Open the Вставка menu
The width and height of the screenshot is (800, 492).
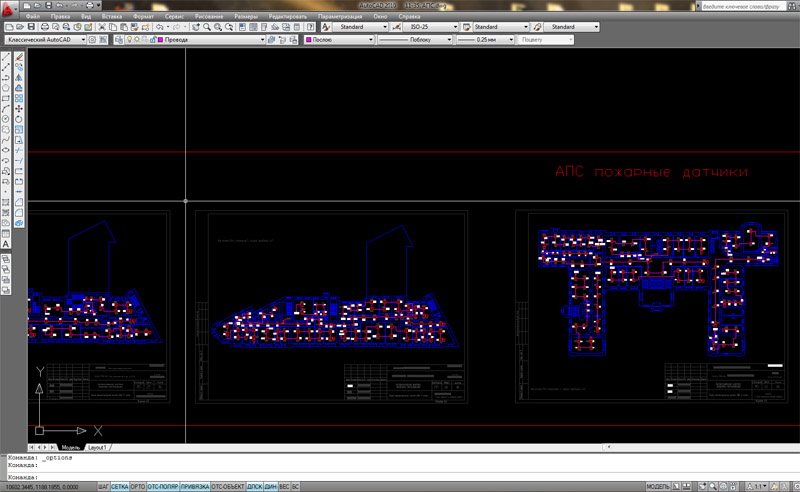pyautogui.click(x=112, y=16)
